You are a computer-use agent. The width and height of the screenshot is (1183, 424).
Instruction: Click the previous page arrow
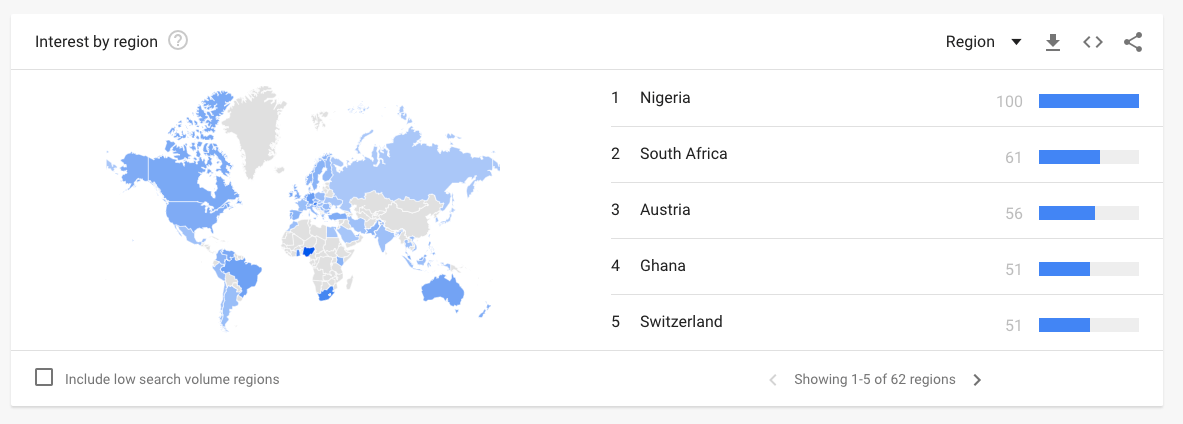click(x=773, y=380)
